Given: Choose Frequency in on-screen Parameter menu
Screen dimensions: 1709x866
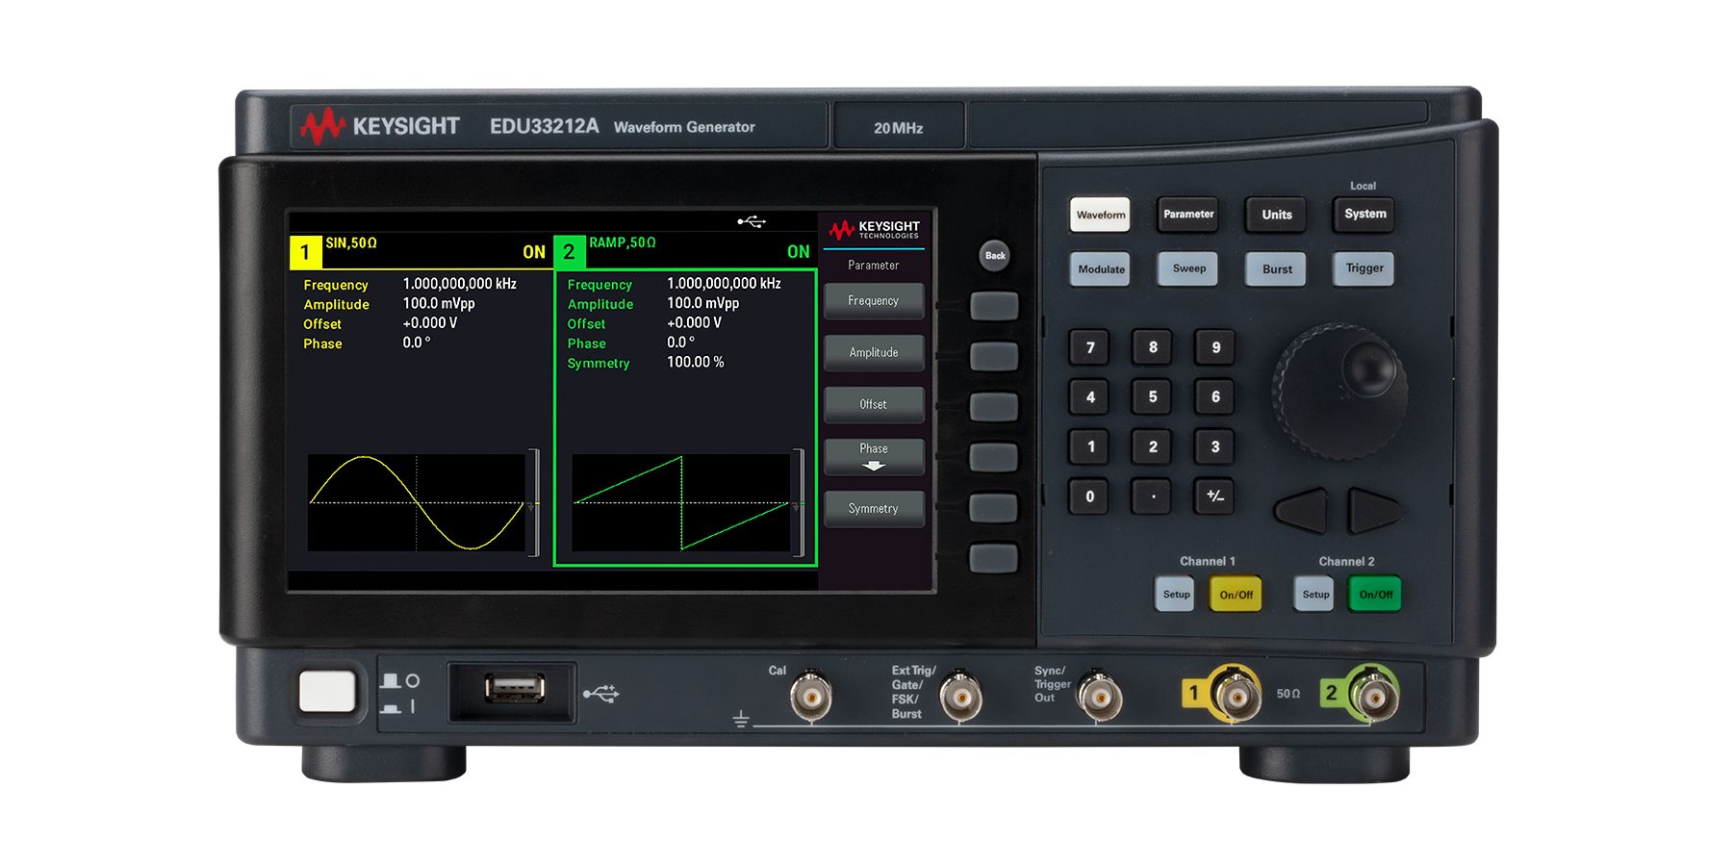Looking at the screenshot, I should pyautogui.click(x=873, y=301).
